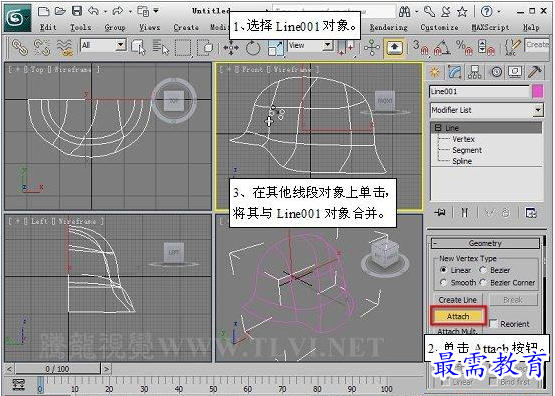
Task: Select the Bezier vertex type radio
Action: click(x=483, y=270)
